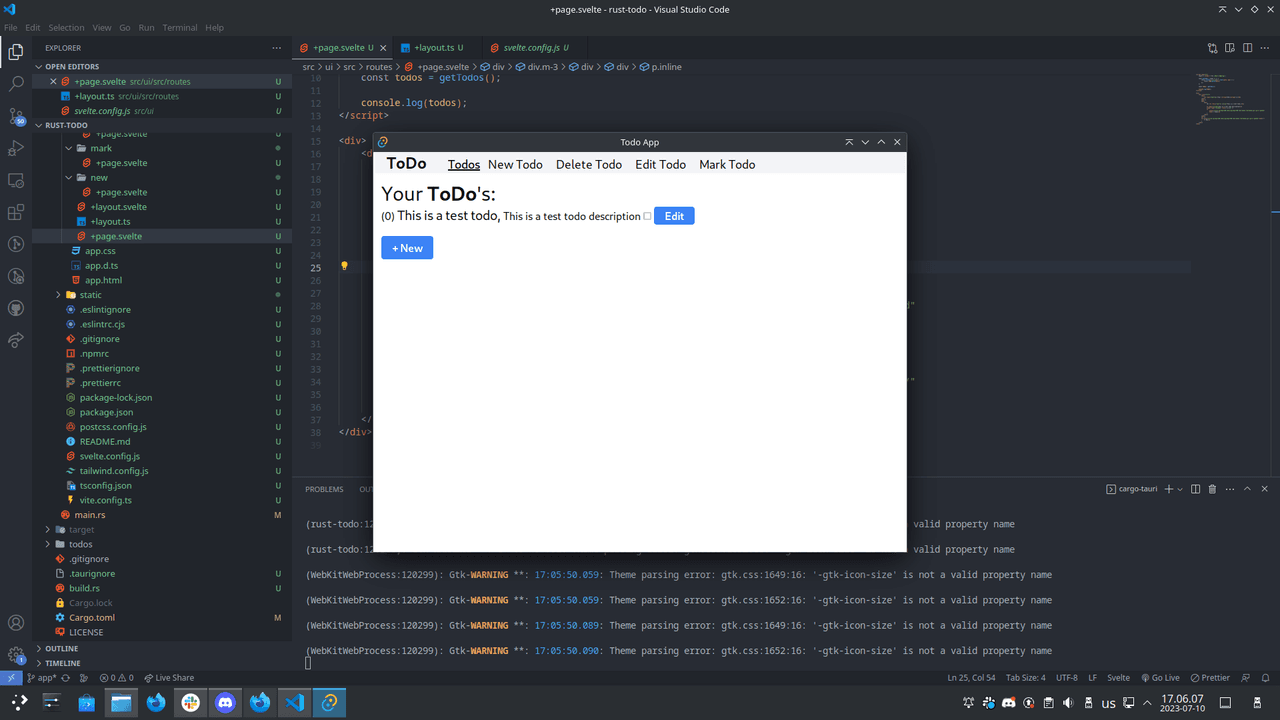
Task: Open Source Control view with badge
Action: click(16, 116)
